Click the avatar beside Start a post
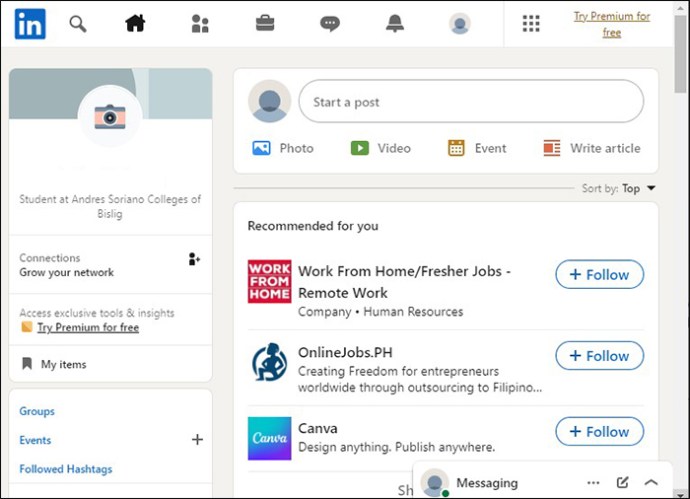This screenshot has width=690, height=499. coord(269,101)
